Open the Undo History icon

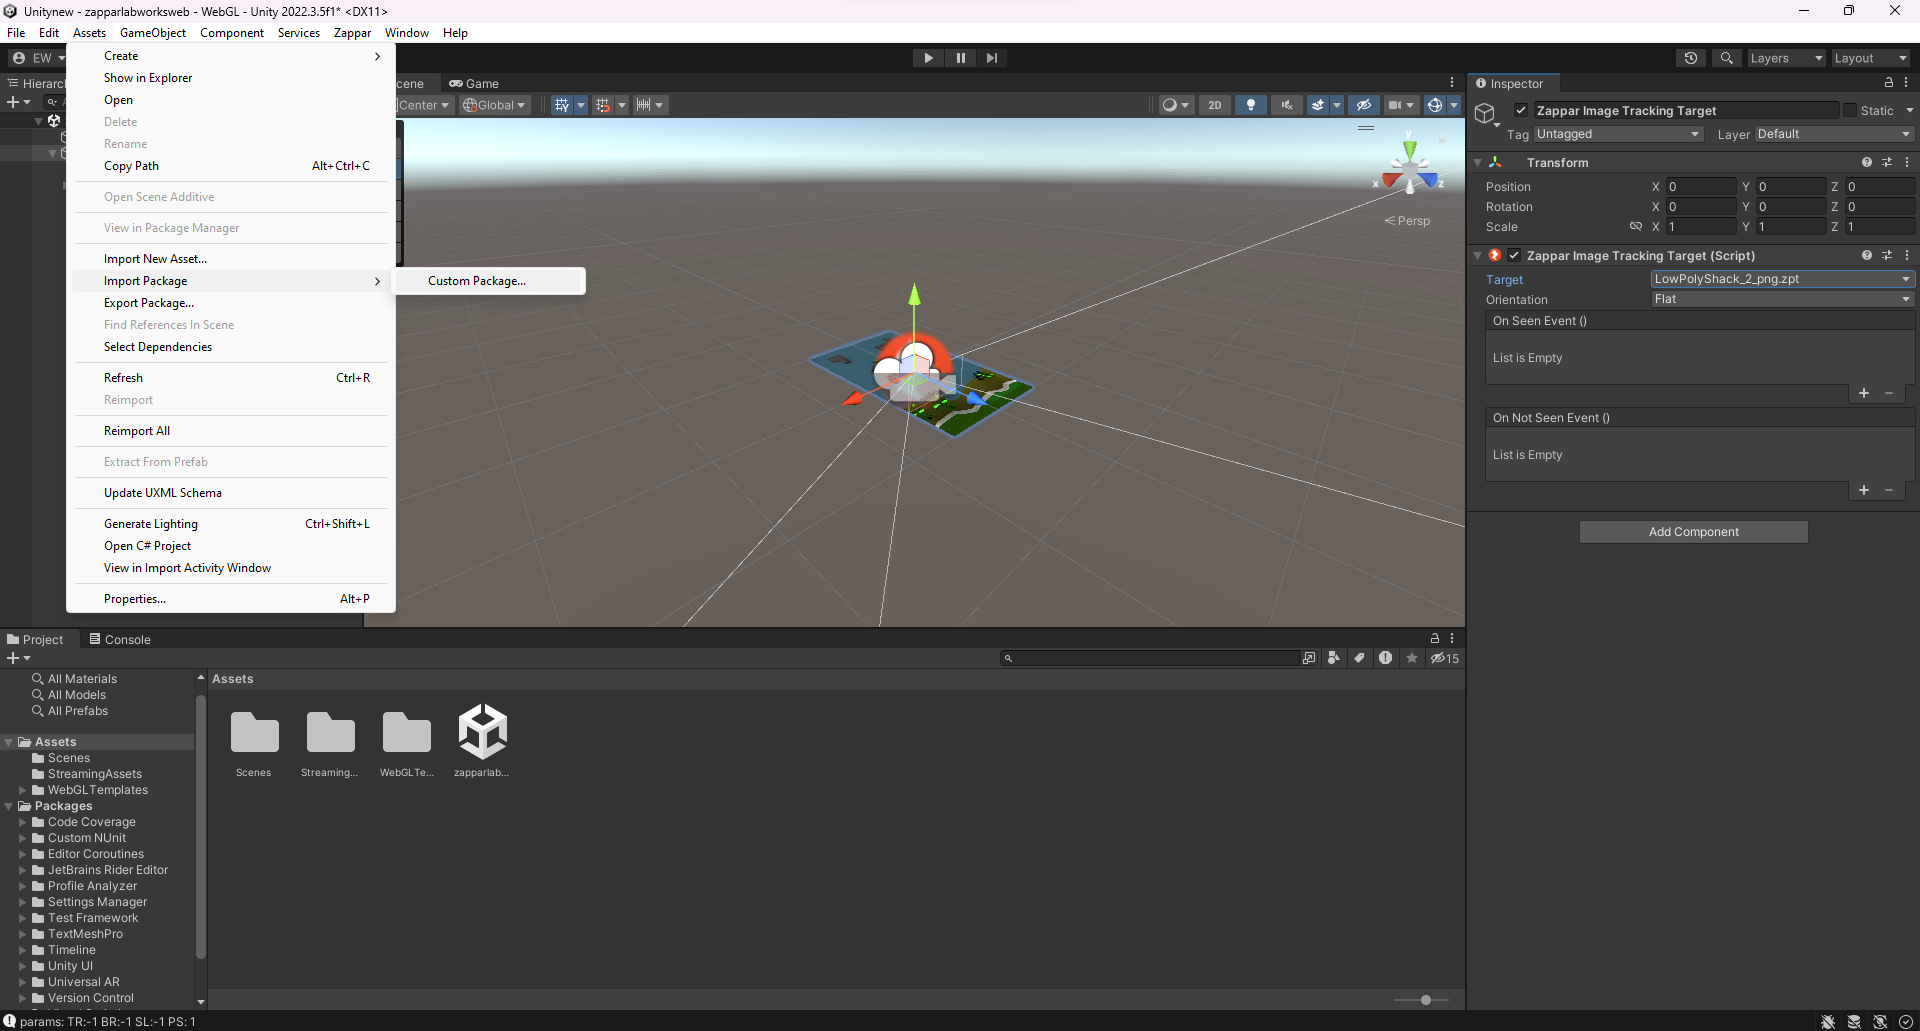[1691, 58]
